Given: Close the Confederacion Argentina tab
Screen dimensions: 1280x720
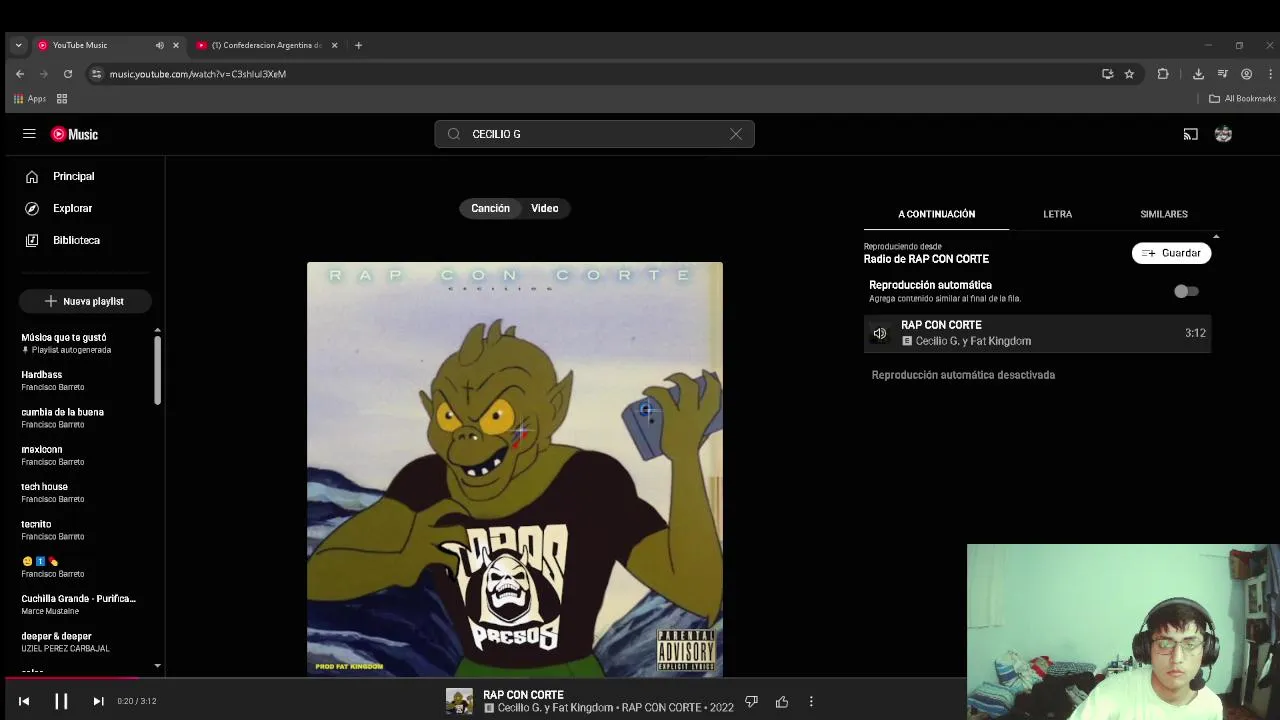Looking at the screenshot, I should click(334, 45).
